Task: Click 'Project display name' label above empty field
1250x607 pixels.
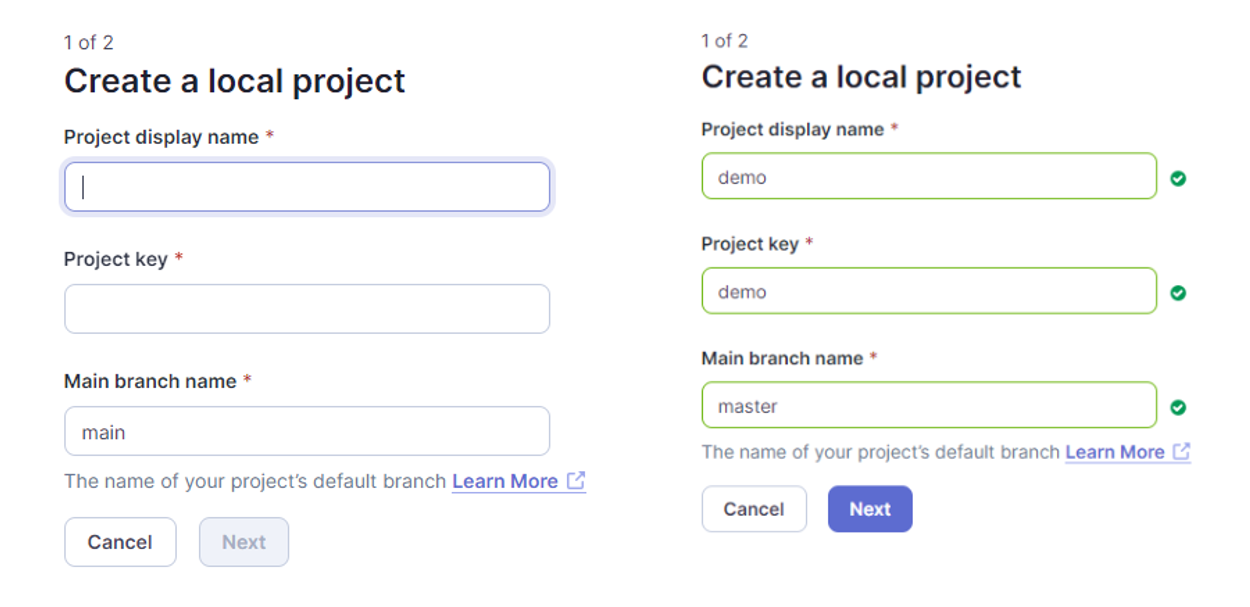Action: [161, 137]
